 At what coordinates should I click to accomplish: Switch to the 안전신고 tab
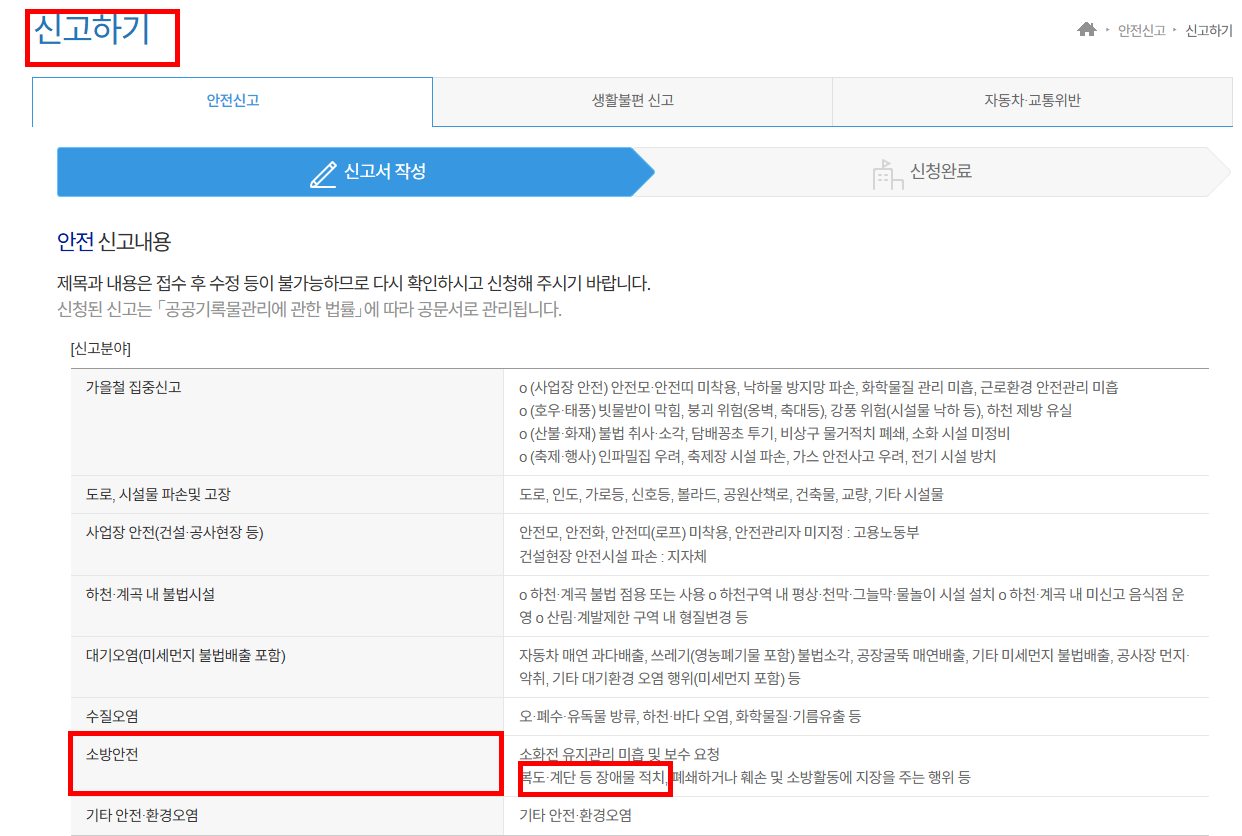[232, 101]
